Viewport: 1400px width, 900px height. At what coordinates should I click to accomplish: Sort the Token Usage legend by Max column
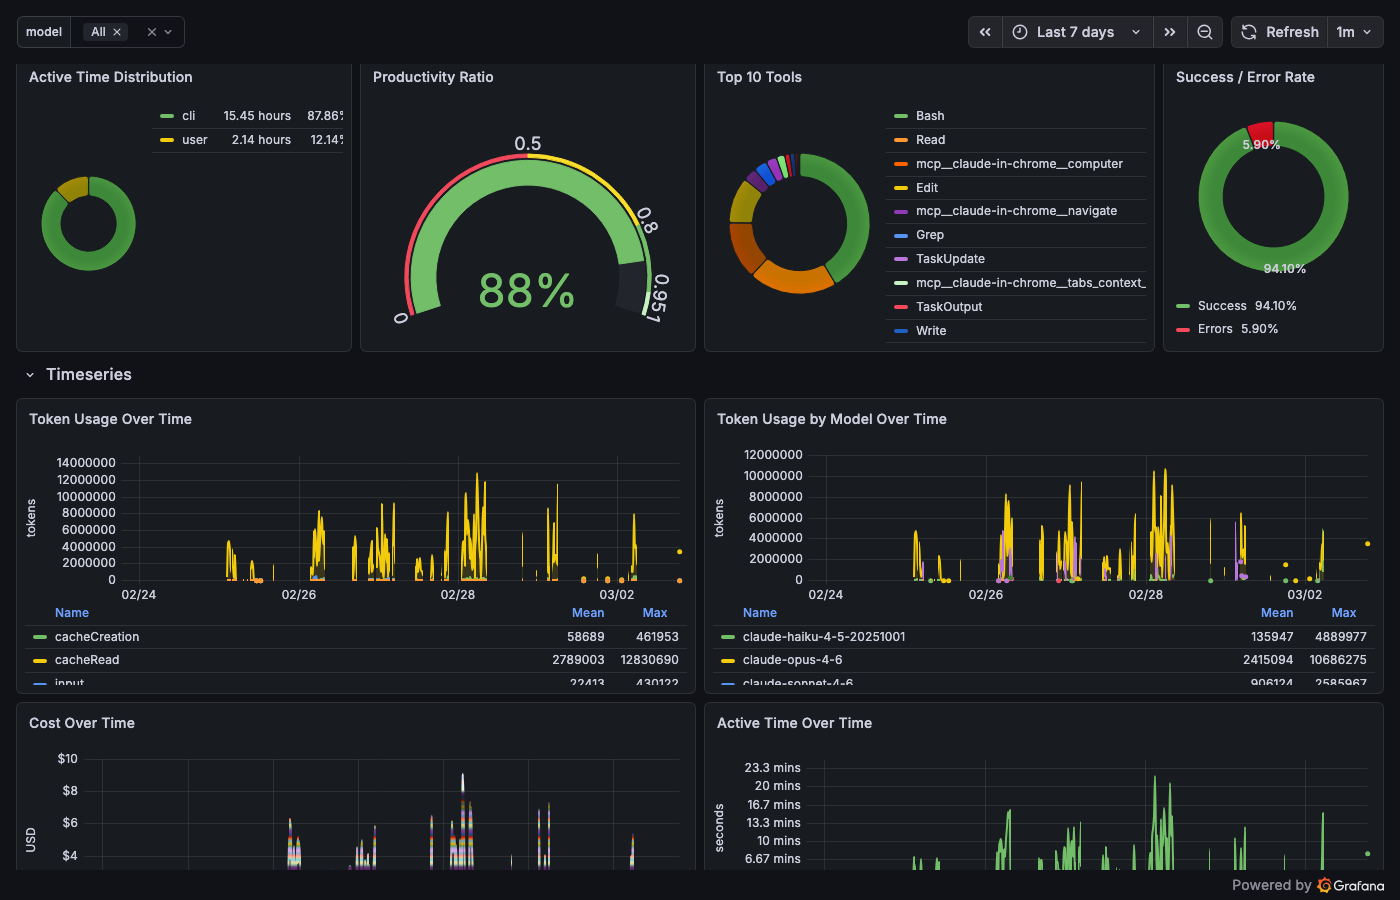pyautogui.click(x=655, y=612)
